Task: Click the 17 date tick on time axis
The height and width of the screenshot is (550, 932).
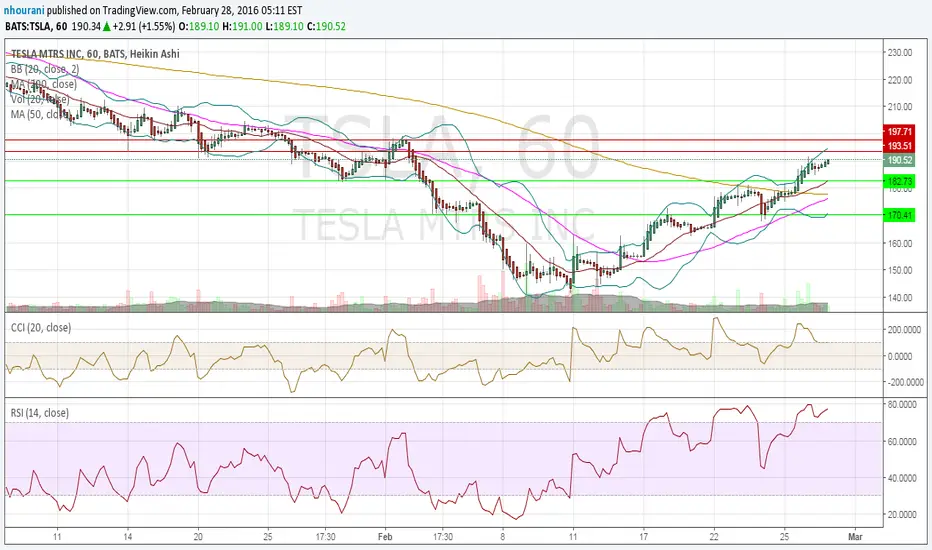Action: 644,536
